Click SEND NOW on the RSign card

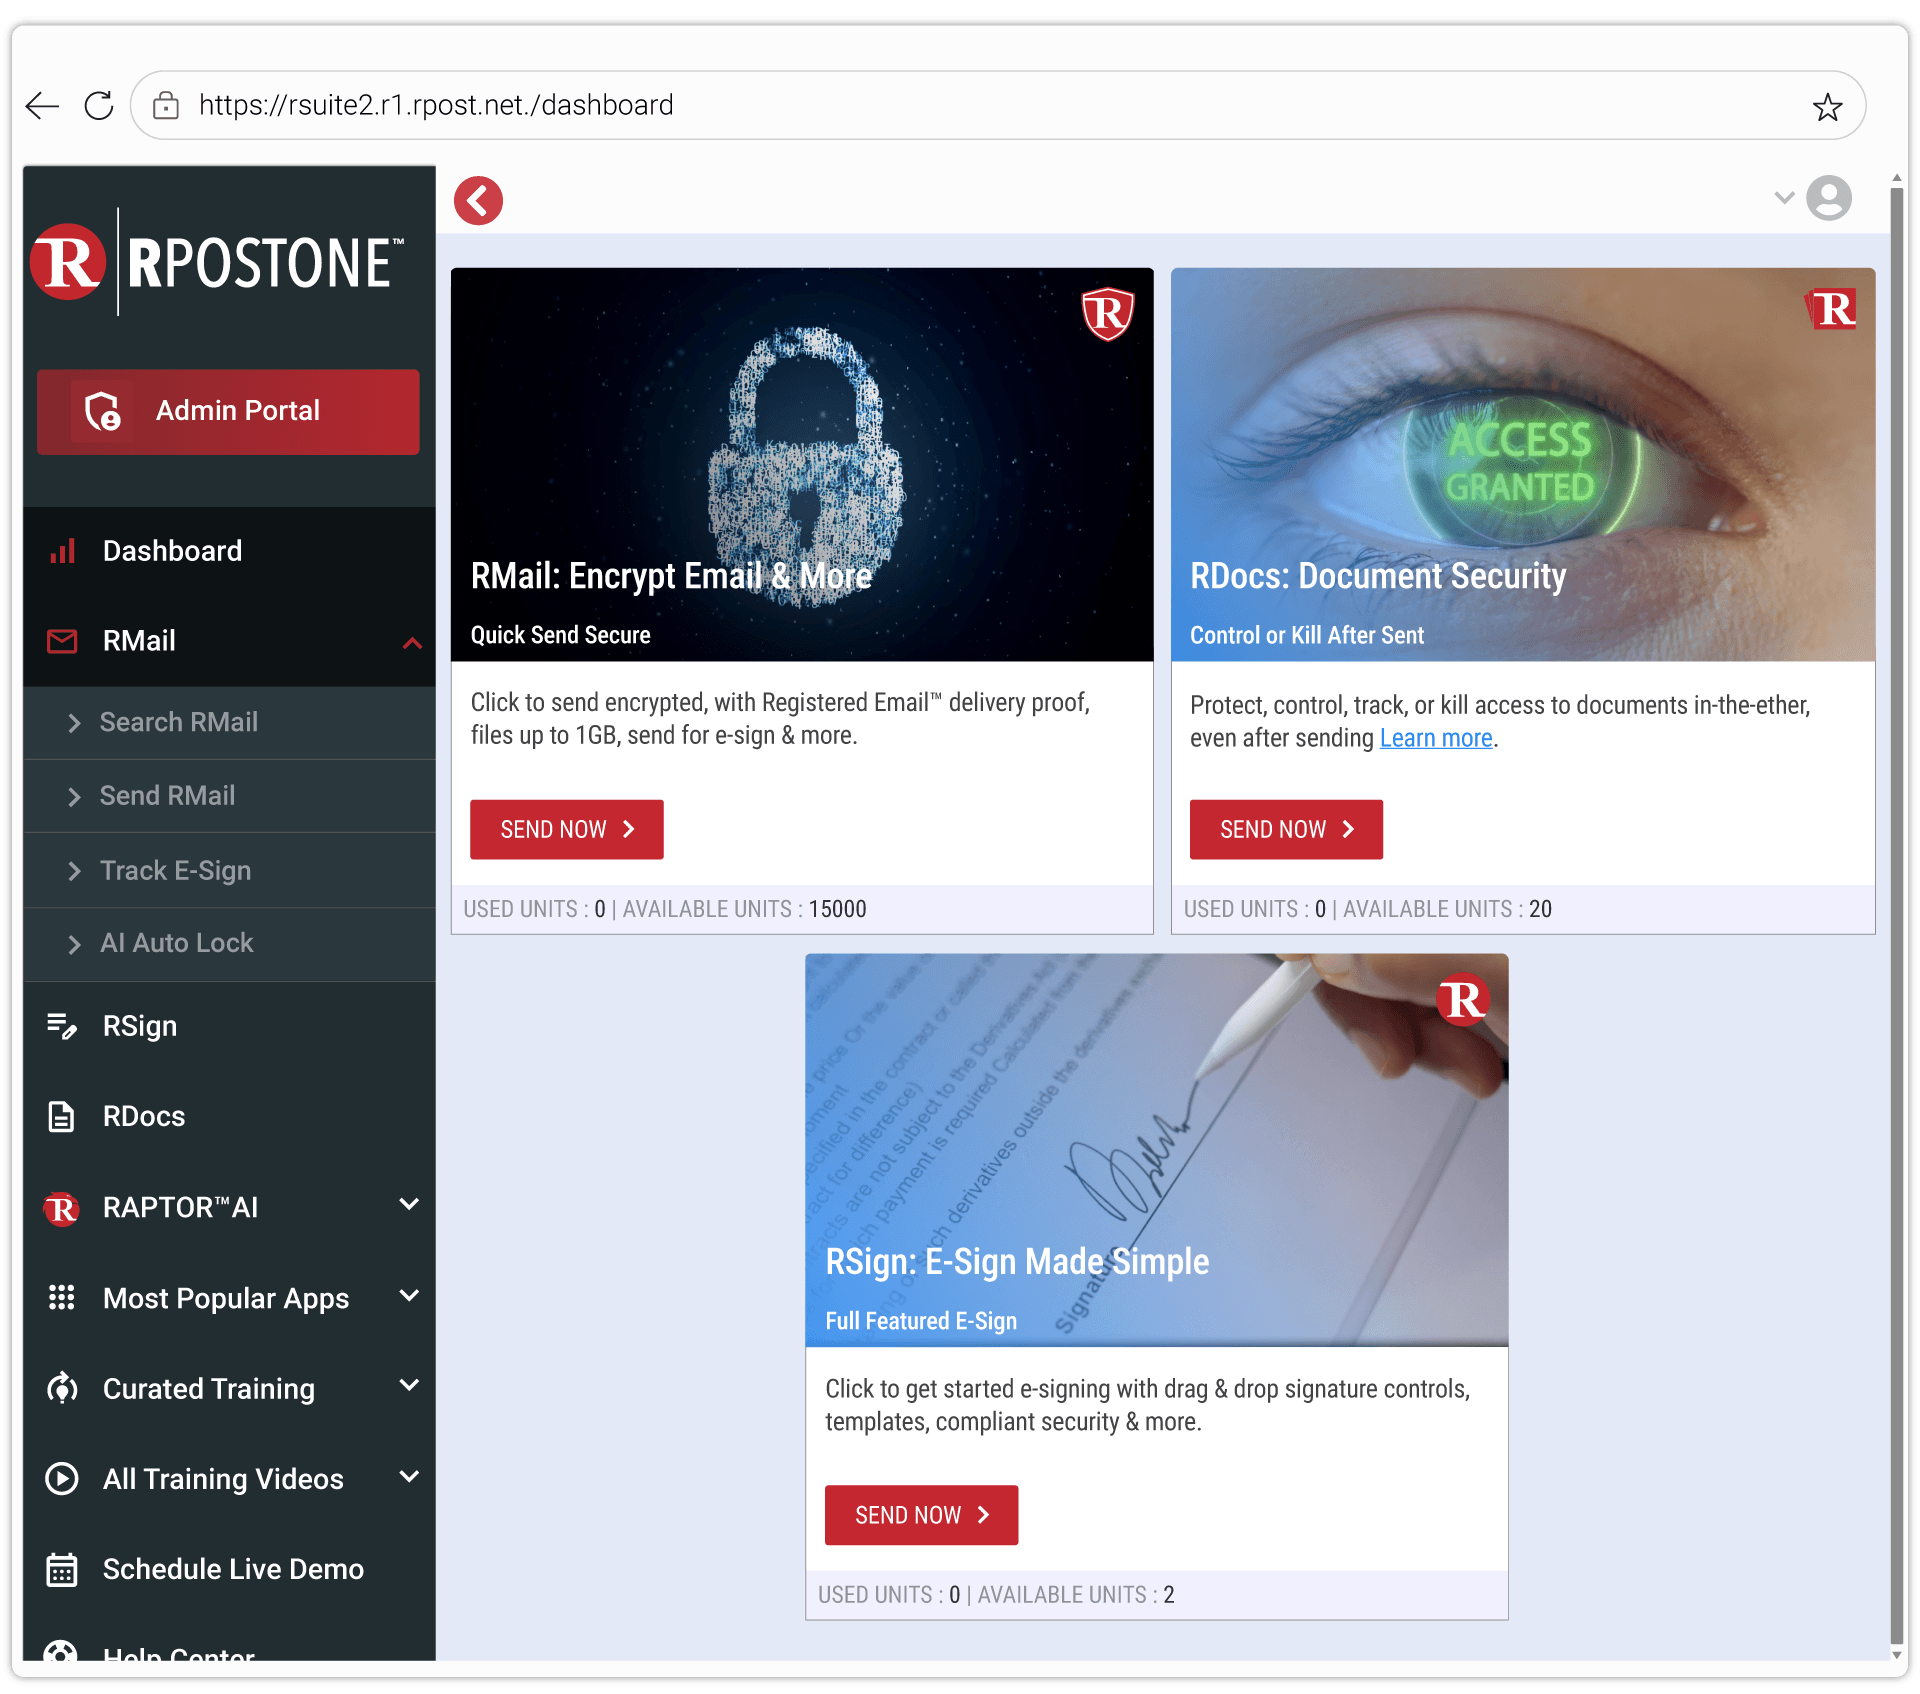click(921, 1515)
